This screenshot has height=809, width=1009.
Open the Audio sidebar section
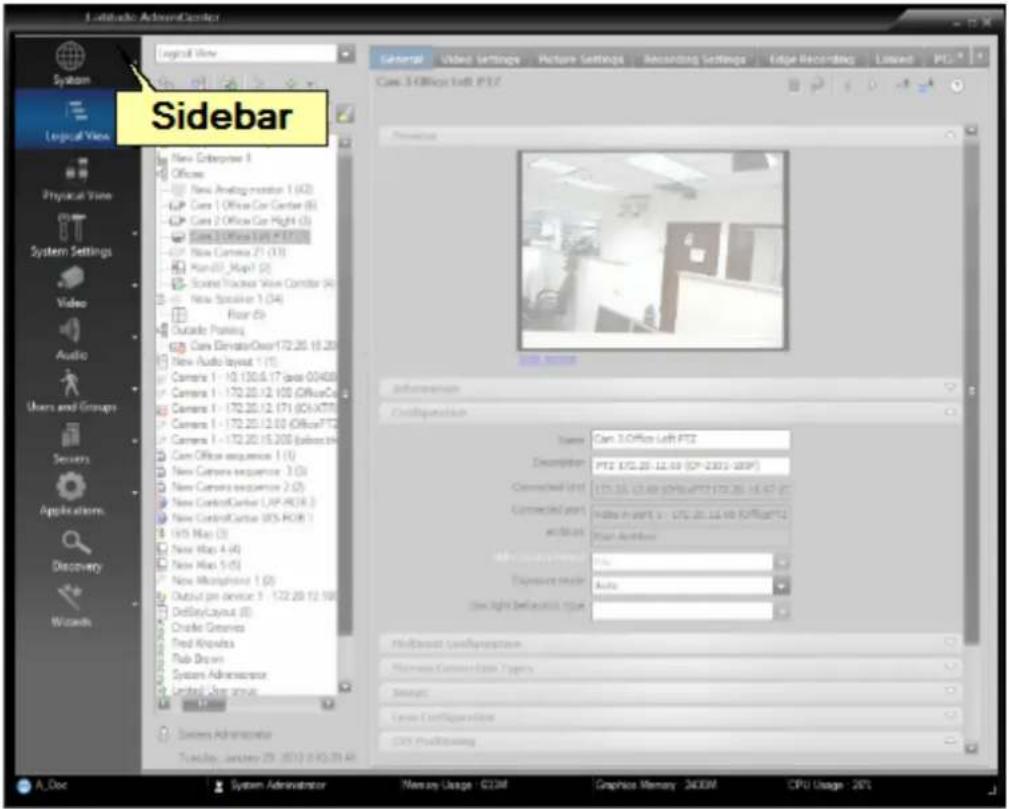pyautogui.click(x=71, y=339)
